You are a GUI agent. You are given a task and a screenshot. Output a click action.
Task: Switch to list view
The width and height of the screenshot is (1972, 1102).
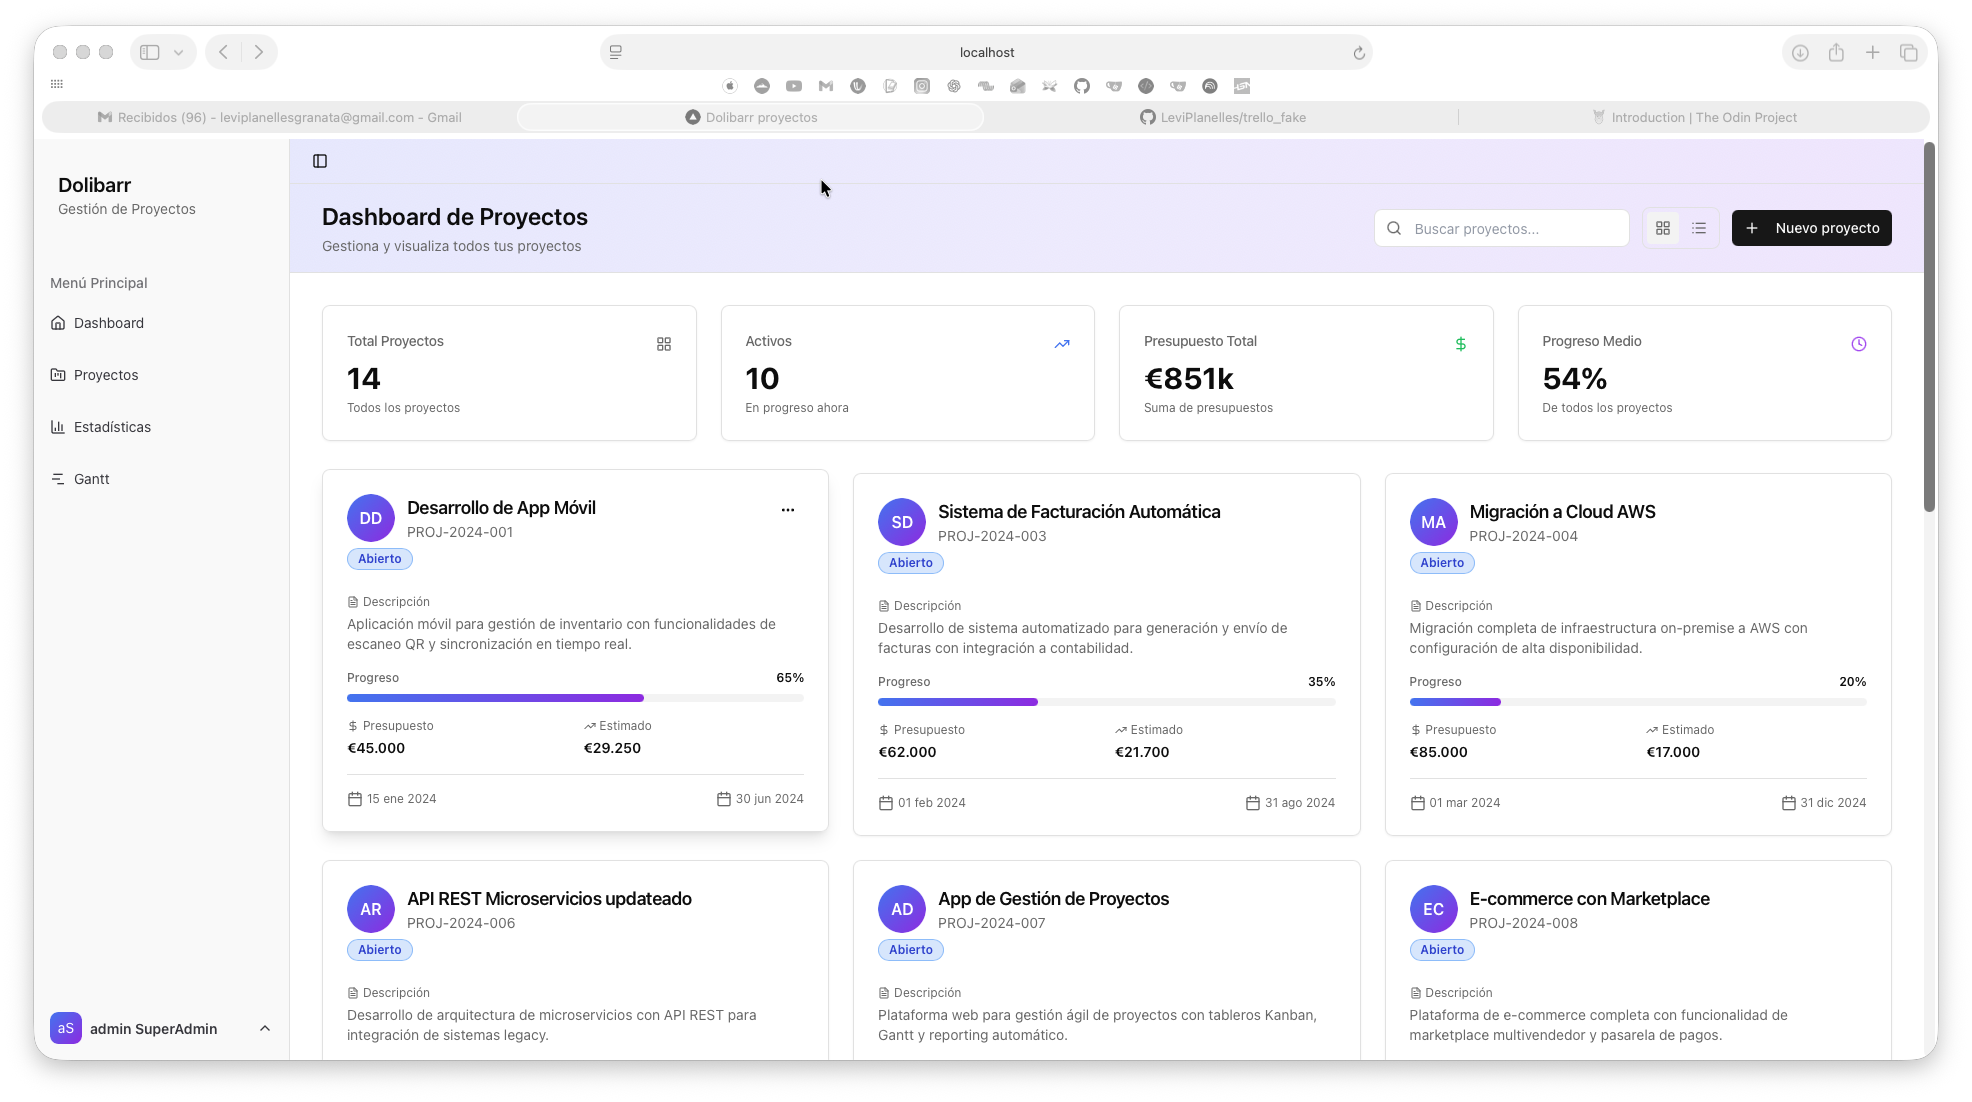point(1699,228)
